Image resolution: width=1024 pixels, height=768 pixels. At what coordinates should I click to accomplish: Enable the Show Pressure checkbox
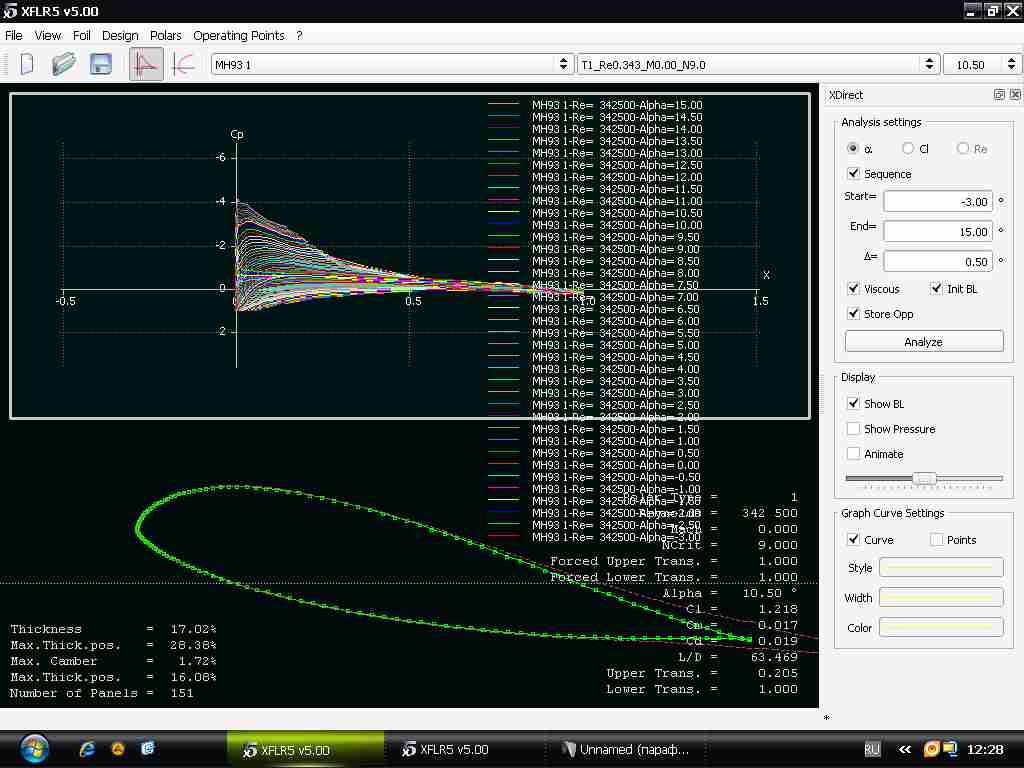(x=853, y=429)
